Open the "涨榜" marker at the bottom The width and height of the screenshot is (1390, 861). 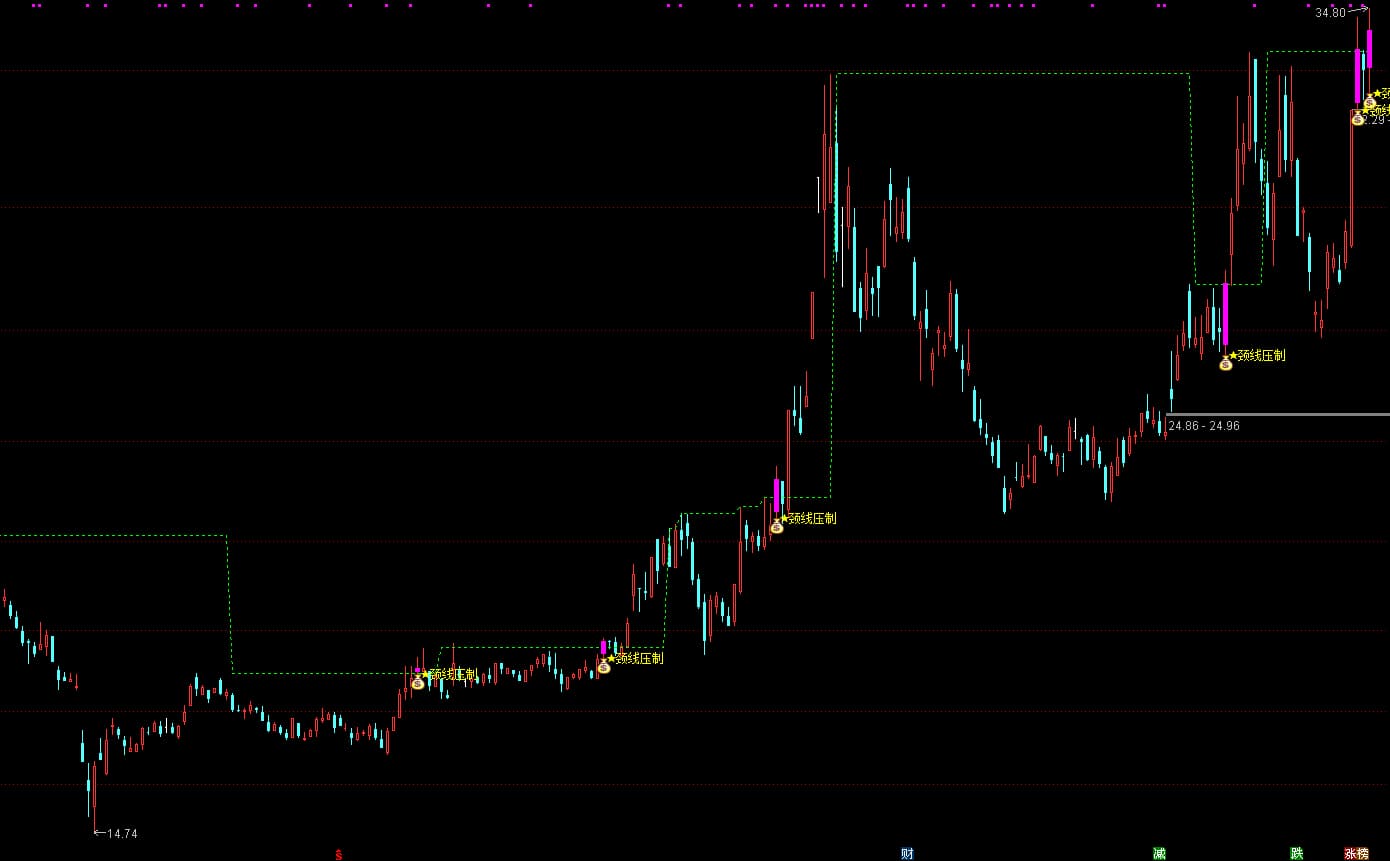click(1356, 854)
